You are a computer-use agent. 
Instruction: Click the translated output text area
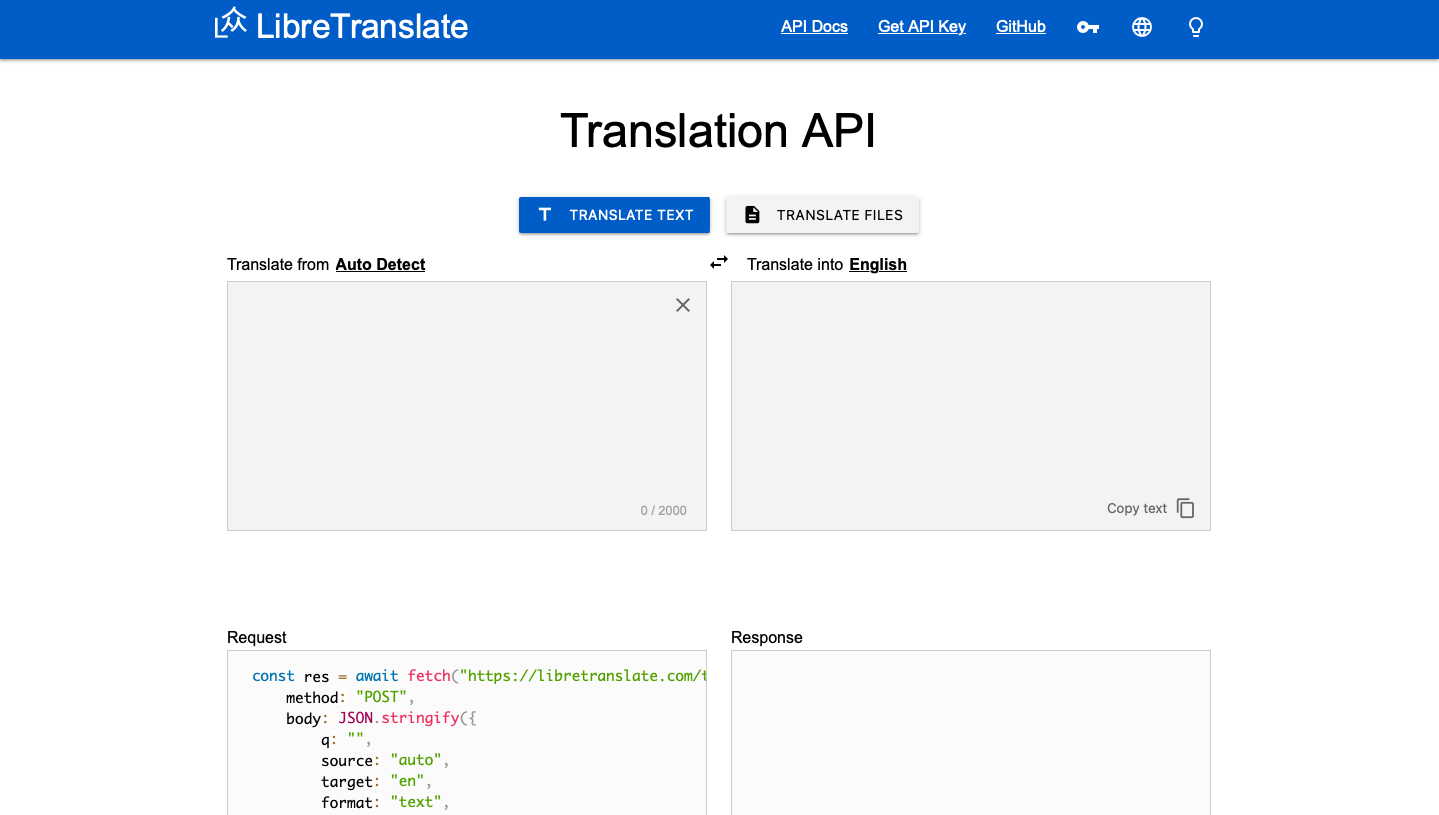click(971, 406)
